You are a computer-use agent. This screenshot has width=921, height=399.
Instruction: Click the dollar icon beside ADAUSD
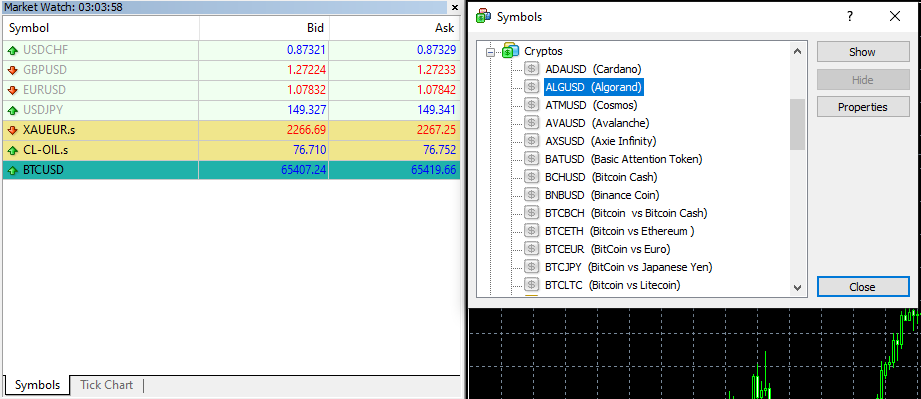(531, 69)
